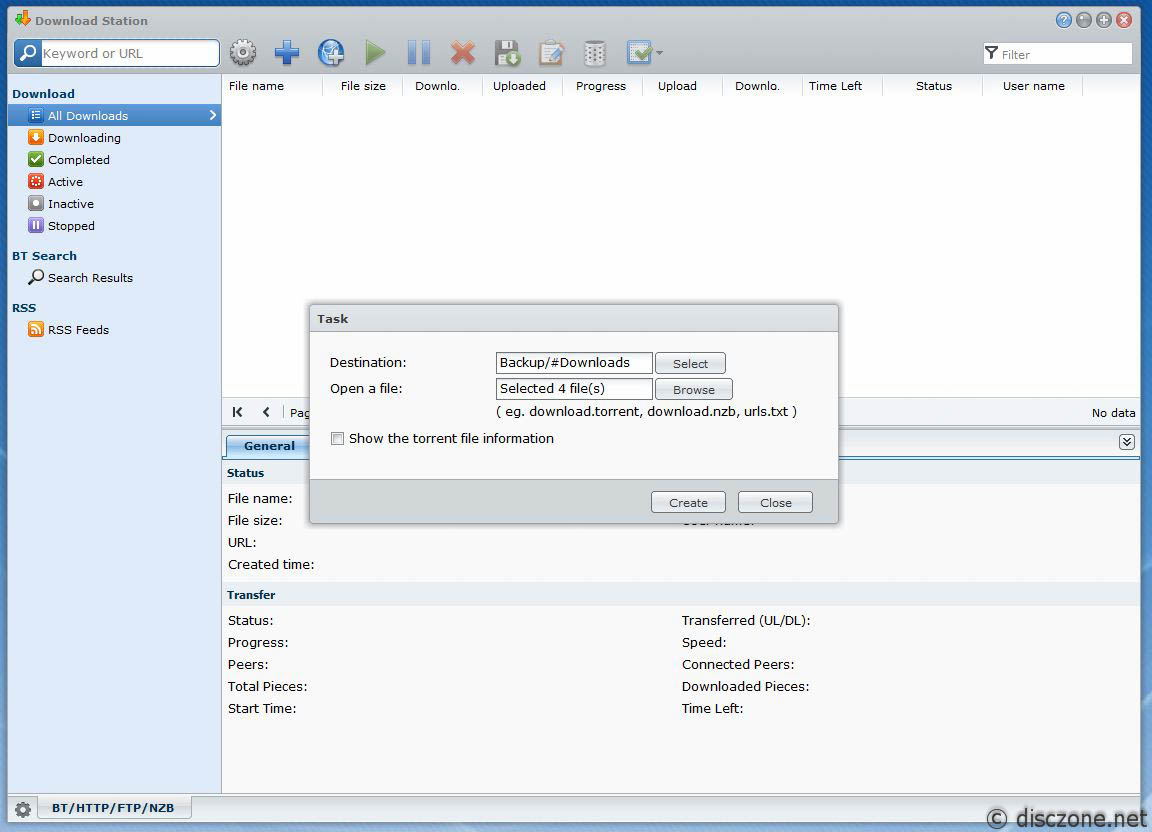Image resolution: width=1152 pixels, height=832 pixels.
Task: Click the Search Results magnifier icon
Action: [x=35, y=277]
